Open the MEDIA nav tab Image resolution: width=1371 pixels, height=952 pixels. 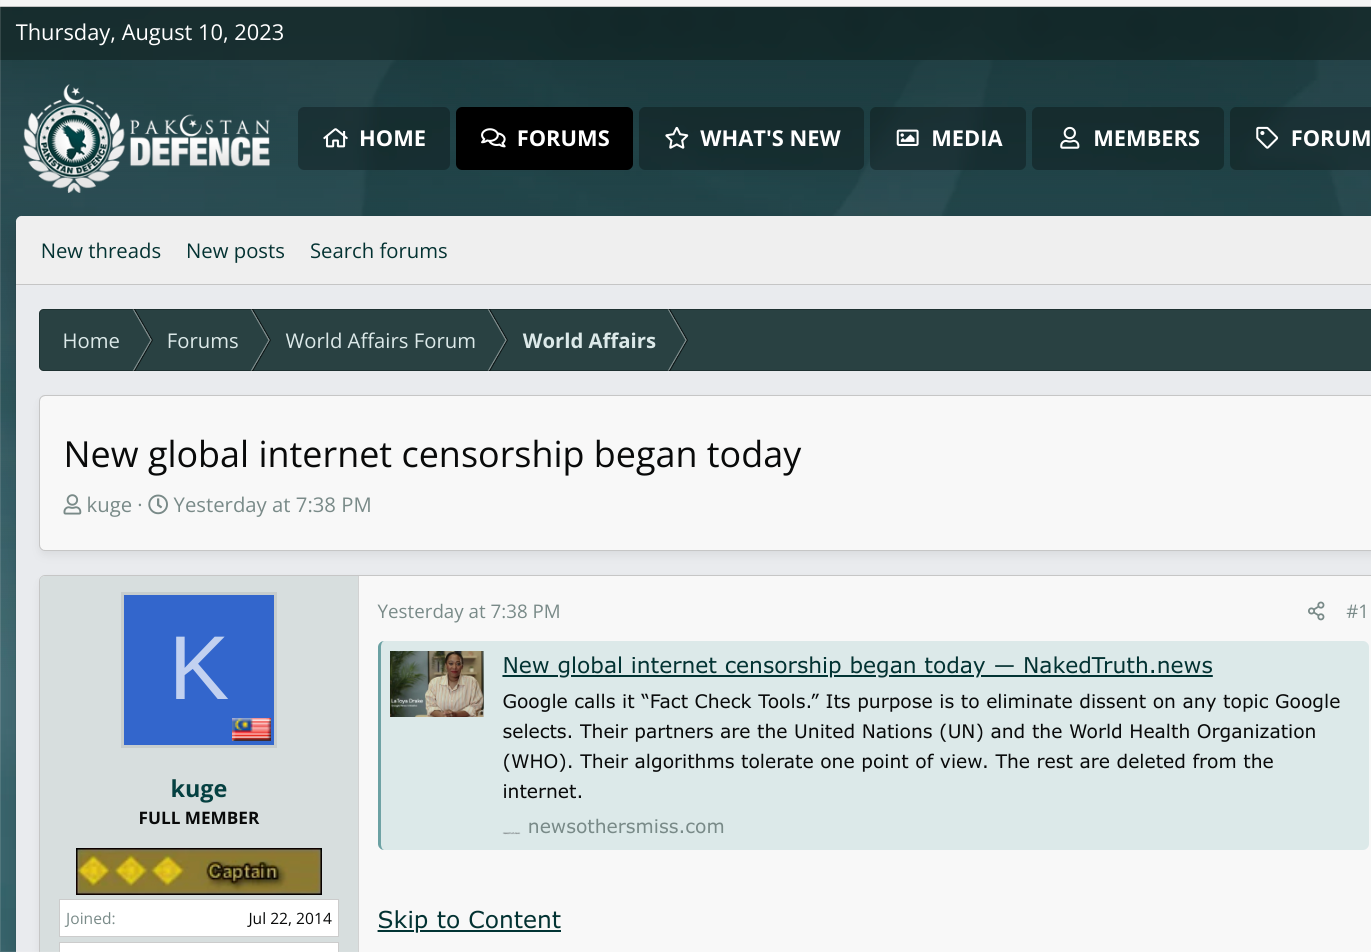(x=948, y=138)
